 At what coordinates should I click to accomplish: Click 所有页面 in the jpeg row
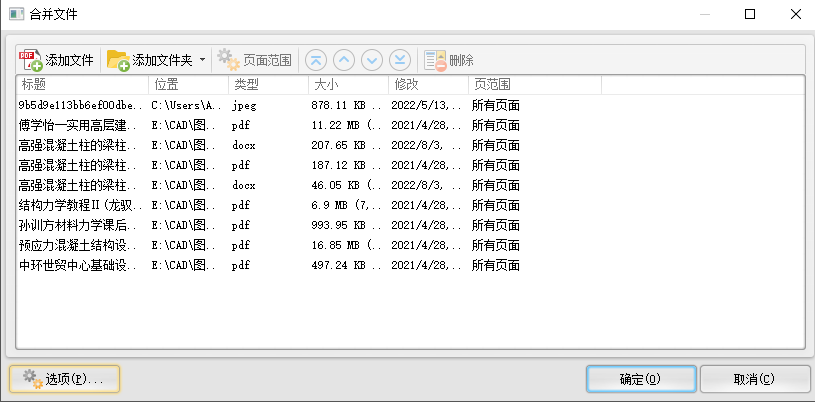(495, 106)
